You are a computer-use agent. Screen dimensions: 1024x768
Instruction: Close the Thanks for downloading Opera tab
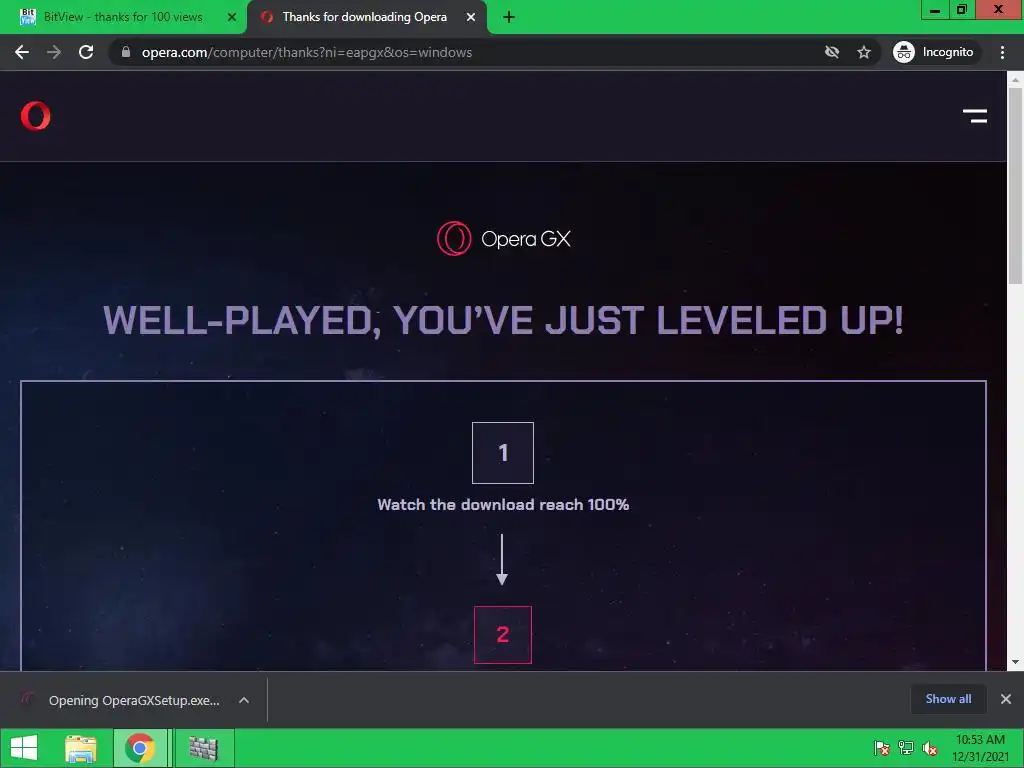(x=471, y=17)
